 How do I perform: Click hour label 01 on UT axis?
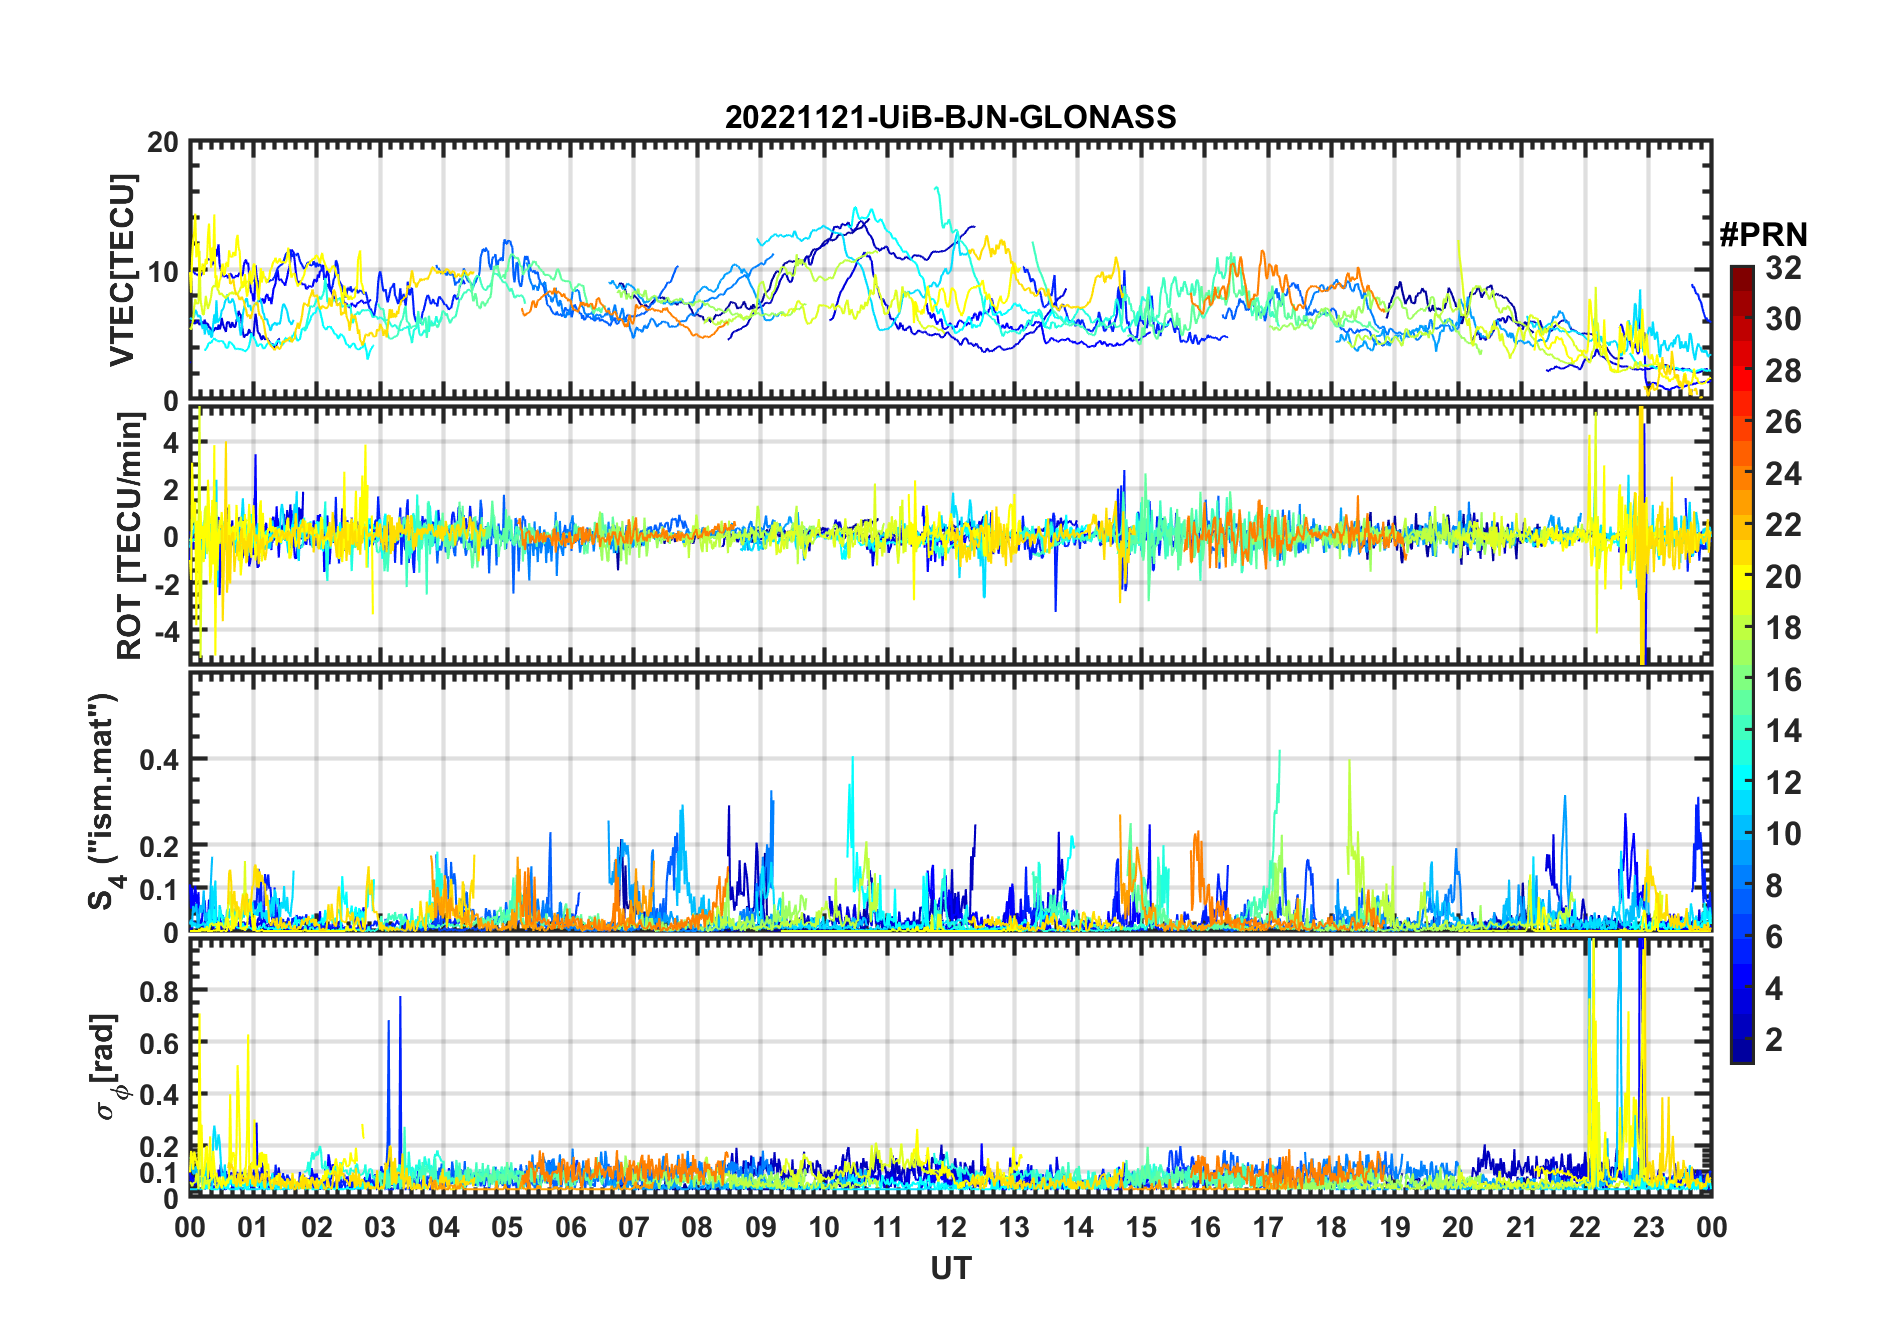253,1227
